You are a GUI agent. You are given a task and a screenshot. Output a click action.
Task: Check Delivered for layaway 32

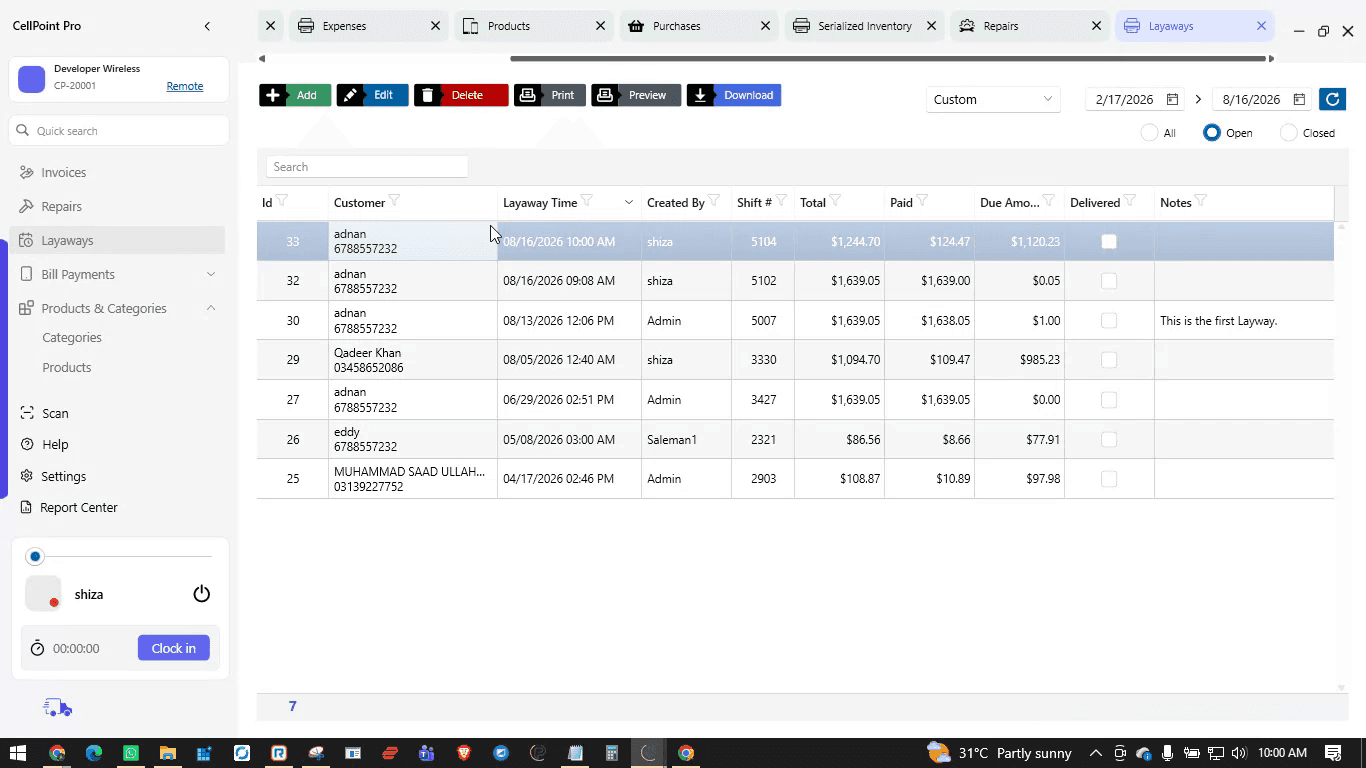1109,281
